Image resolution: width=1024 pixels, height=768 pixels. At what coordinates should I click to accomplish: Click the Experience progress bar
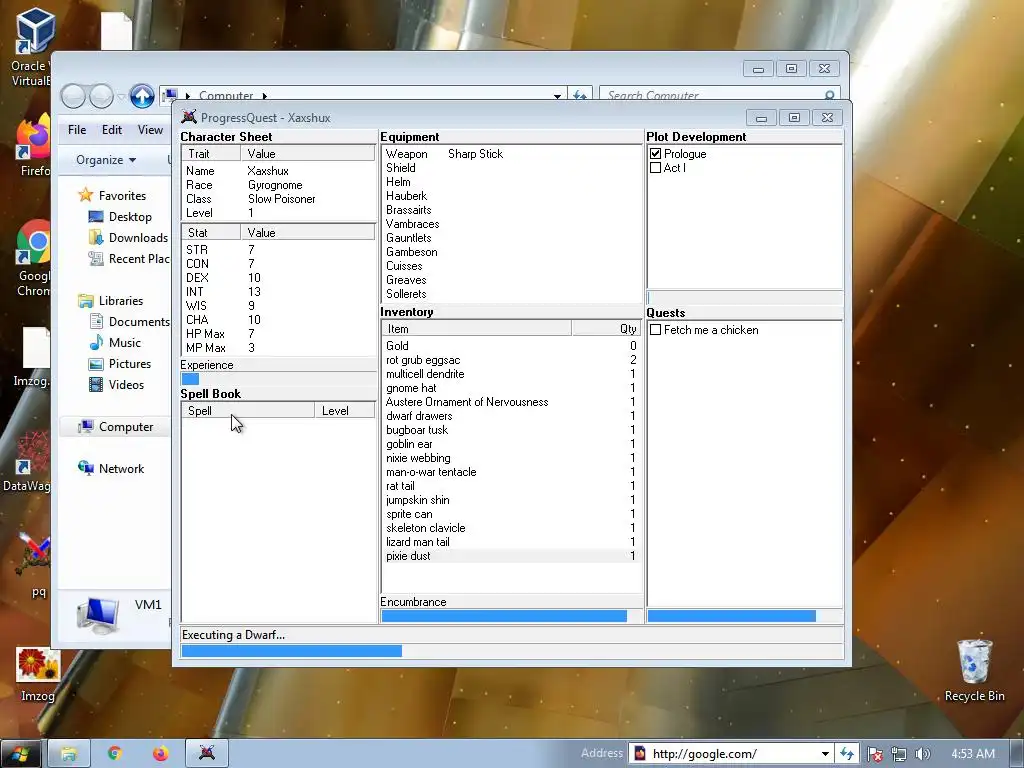tap(278, 379)
